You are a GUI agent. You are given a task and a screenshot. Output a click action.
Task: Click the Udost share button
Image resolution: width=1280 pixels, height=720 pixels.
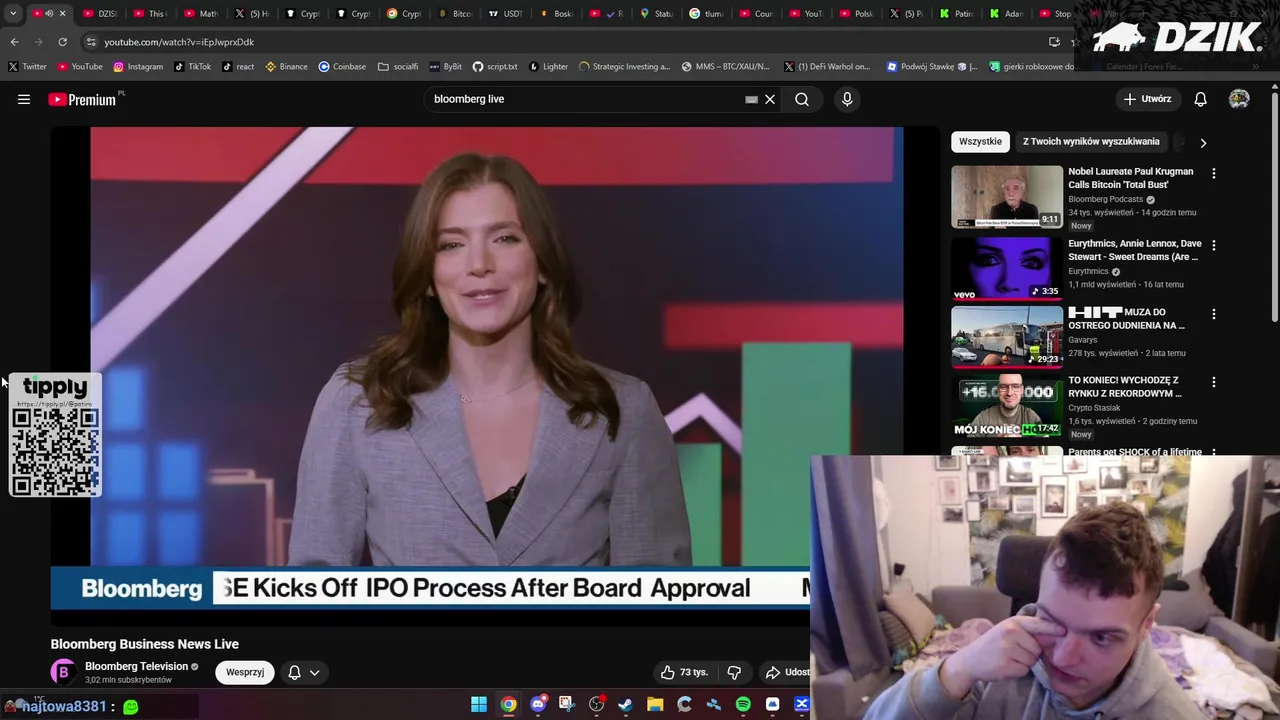786,672
